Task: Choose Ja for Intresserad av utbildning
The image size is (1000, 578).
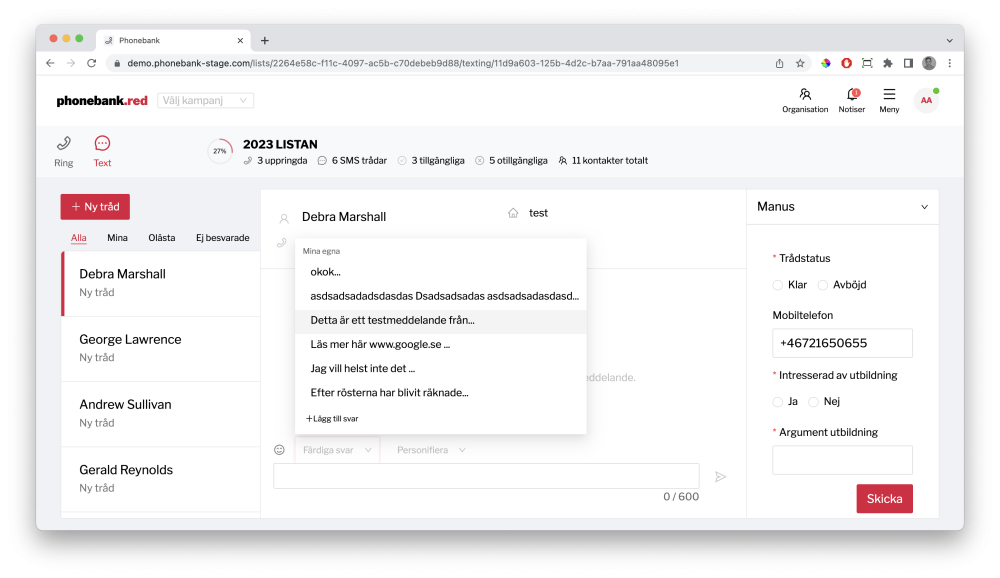Action: [778, 402]
